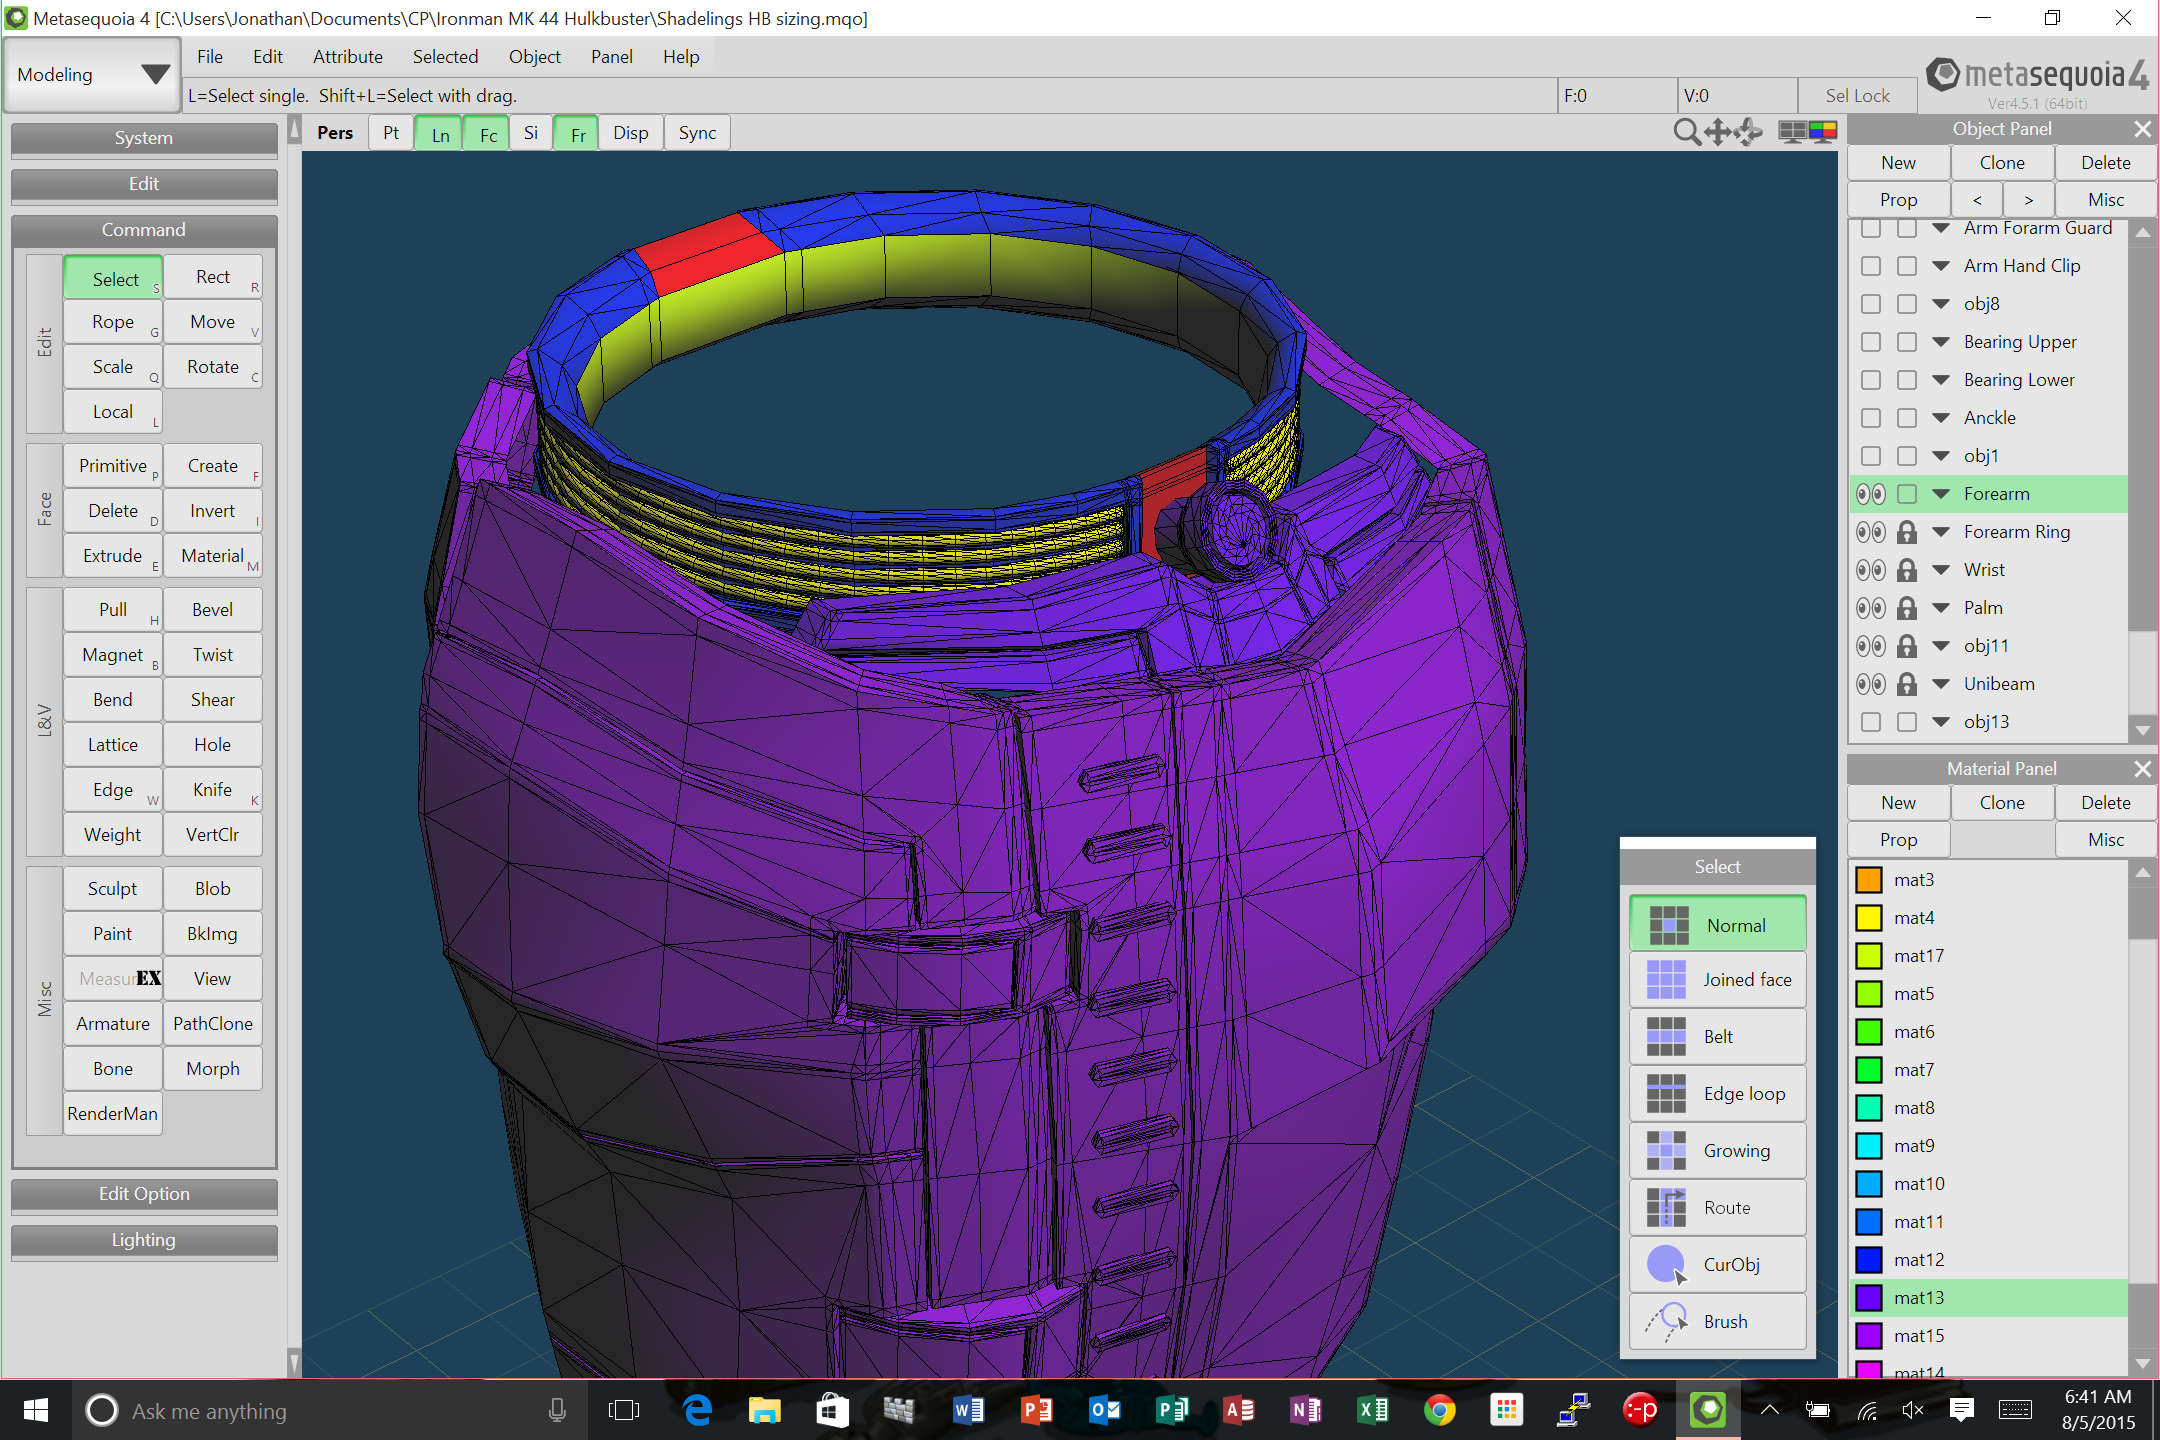Expand the Lighting section

pos(144,1240)
